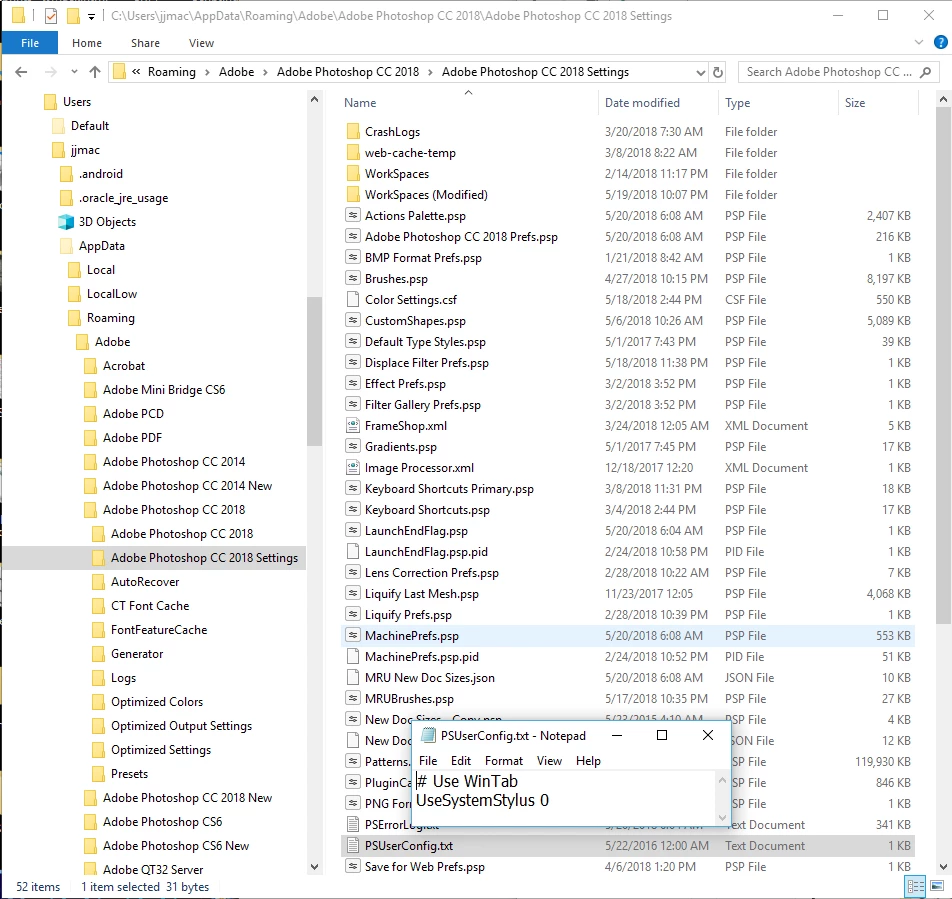This screenshot has height=899, width=952.
Task: Open Customize Quick Access Toolbar dropdown
Action: [x=91, y=16]
